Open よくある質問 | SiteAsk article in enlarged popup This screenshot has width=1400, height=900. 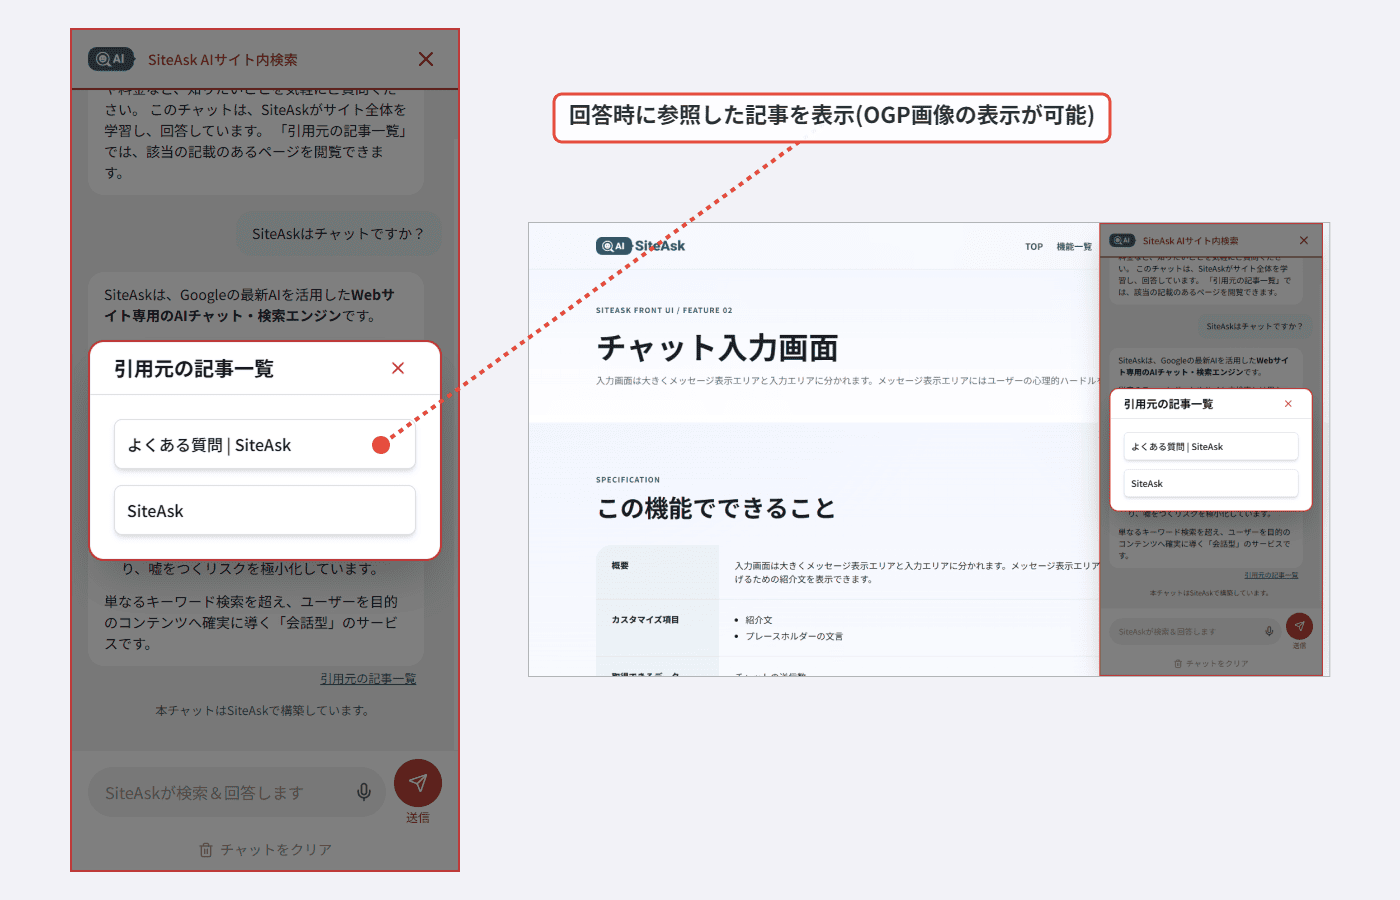pyautogui.click(x=265, y=445)
